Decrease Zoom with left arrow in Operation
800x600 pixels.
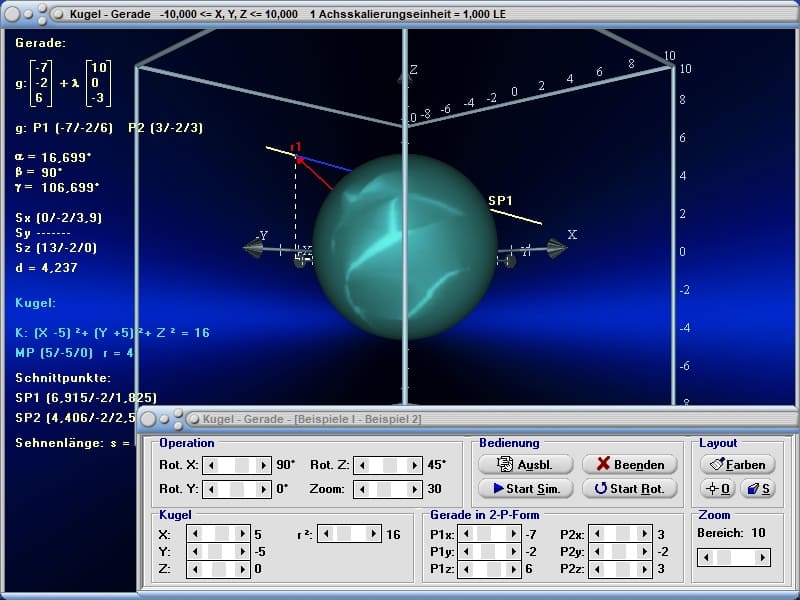pos(362,489)
